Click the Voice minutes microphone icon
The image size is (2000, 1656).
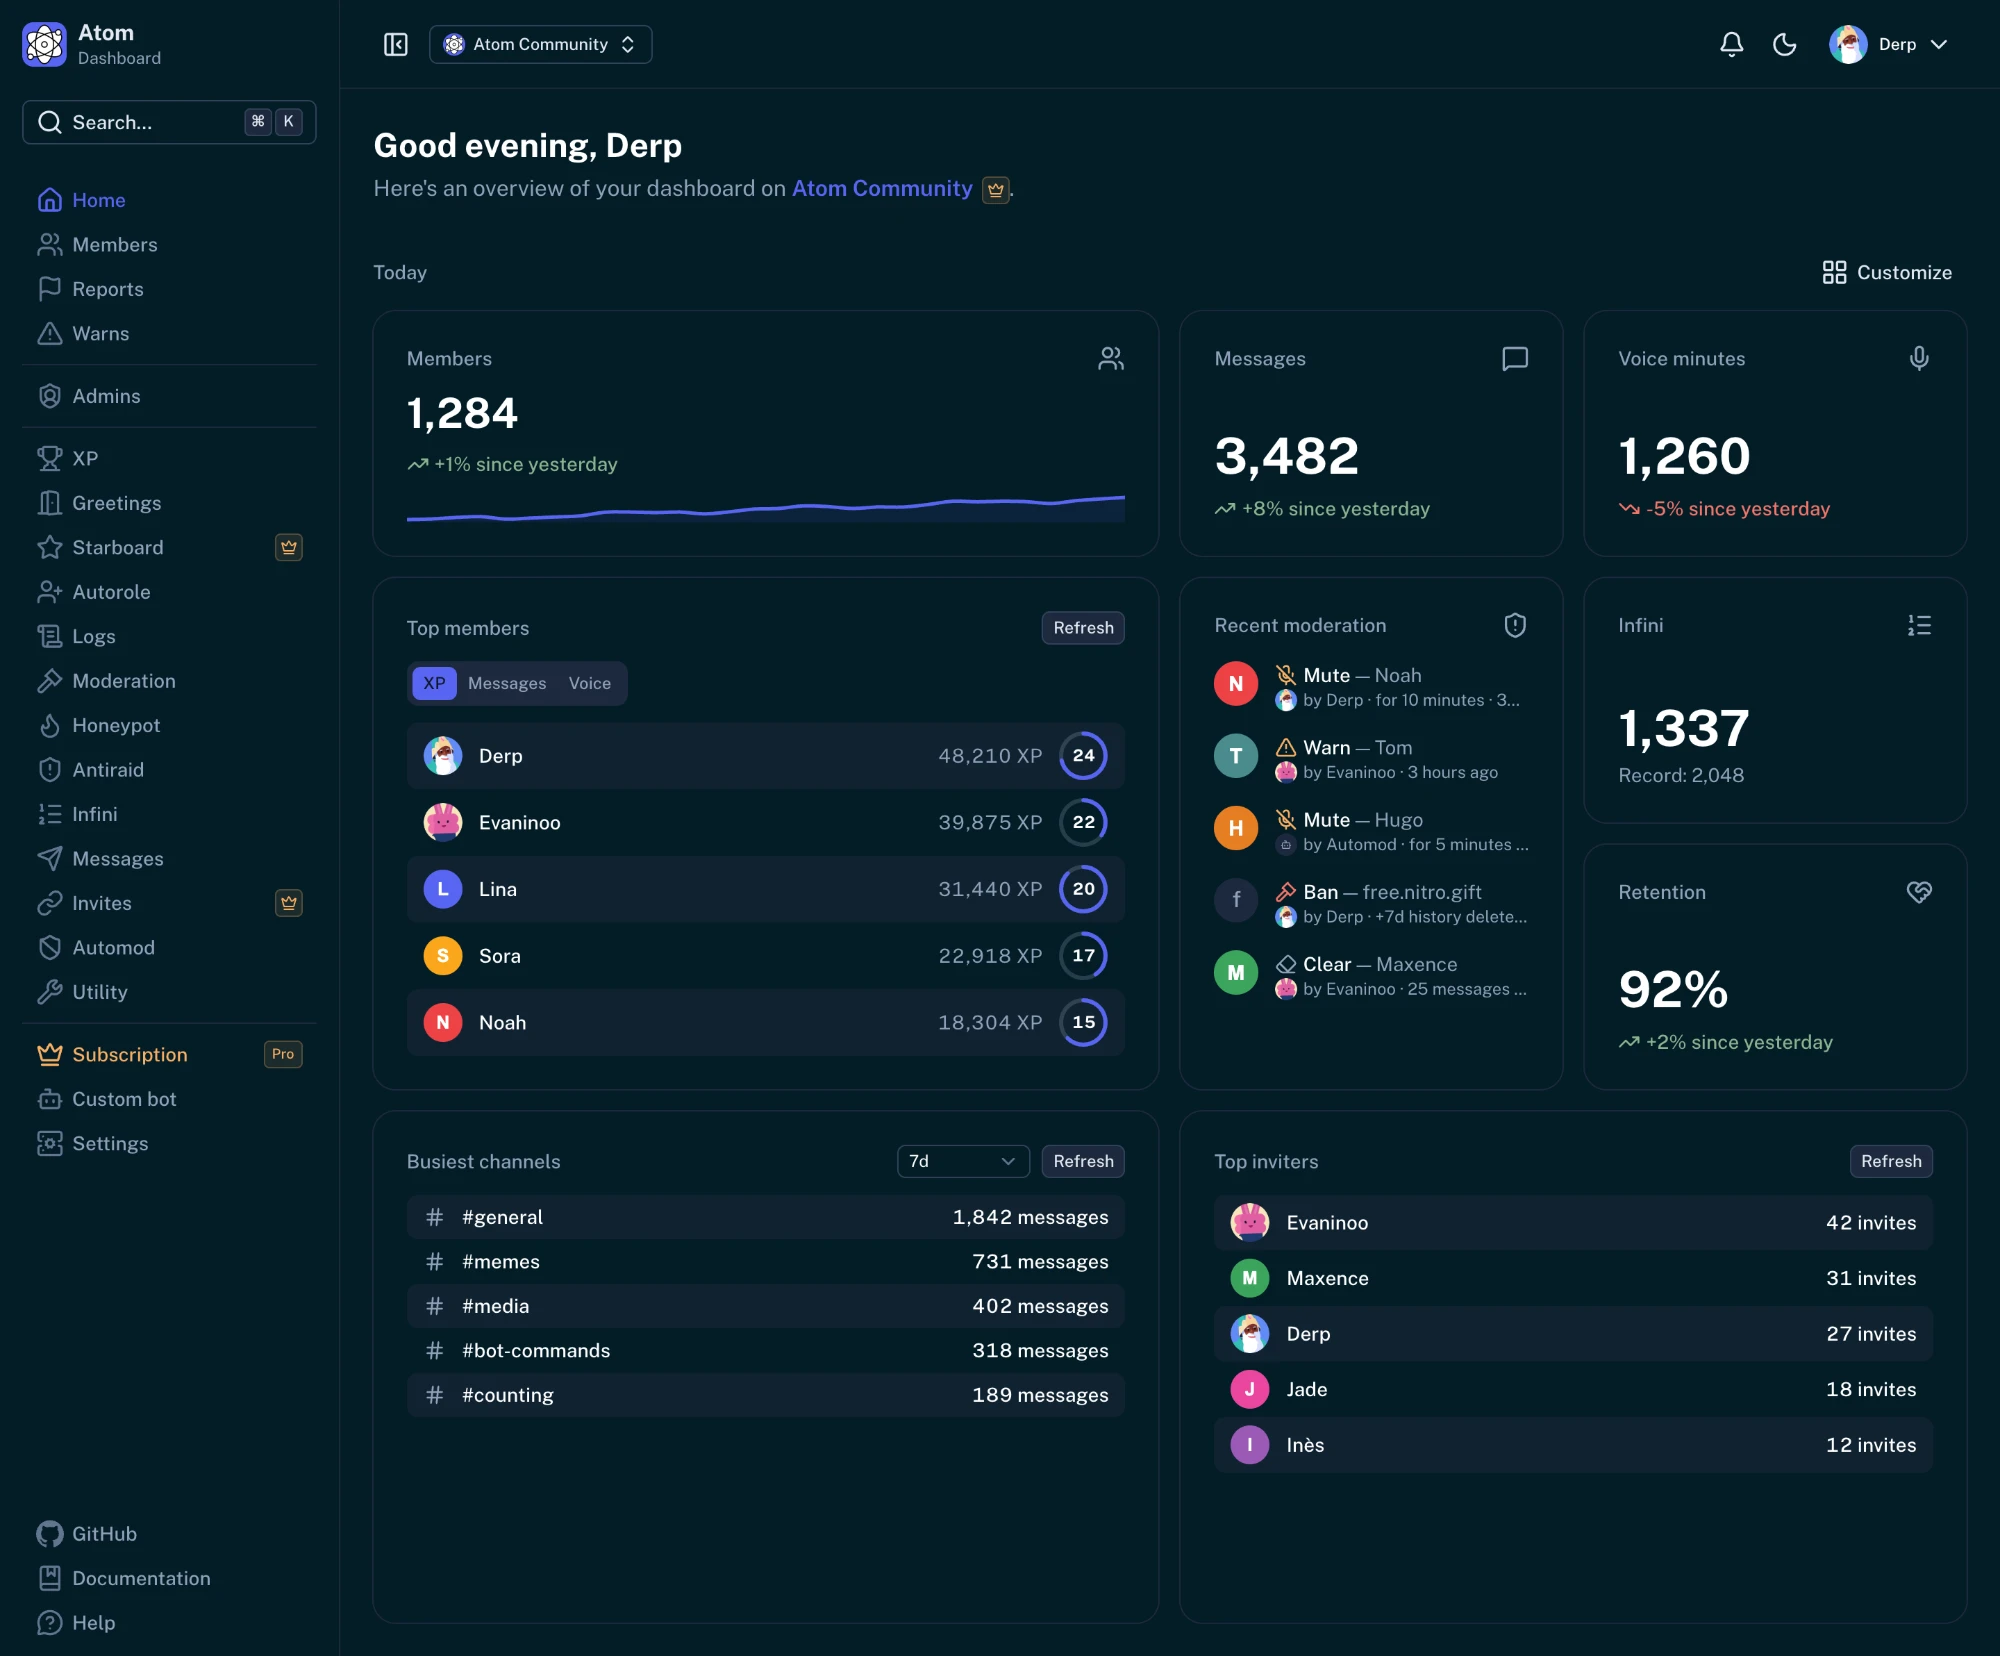pyautogui.click(x=1919, y=358)
